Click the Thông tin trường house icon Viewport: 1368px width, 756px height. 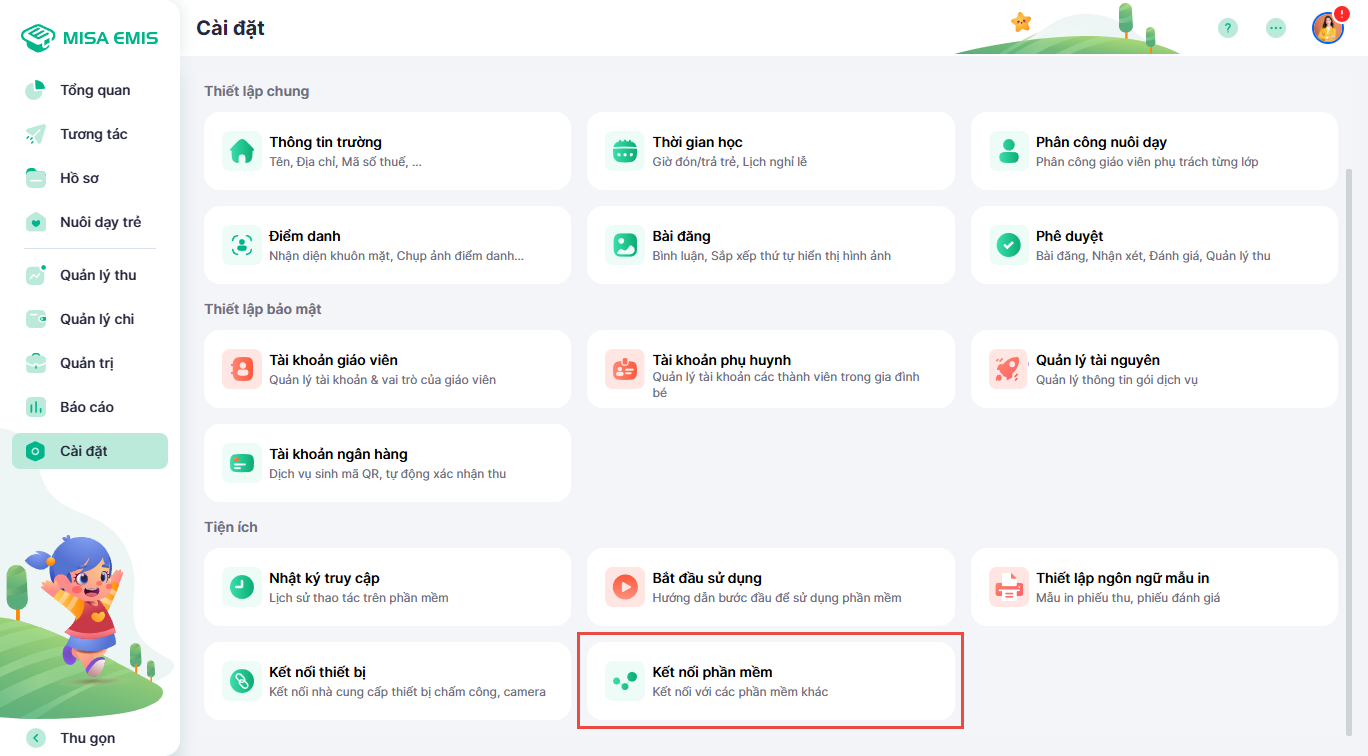coord(242,151)
